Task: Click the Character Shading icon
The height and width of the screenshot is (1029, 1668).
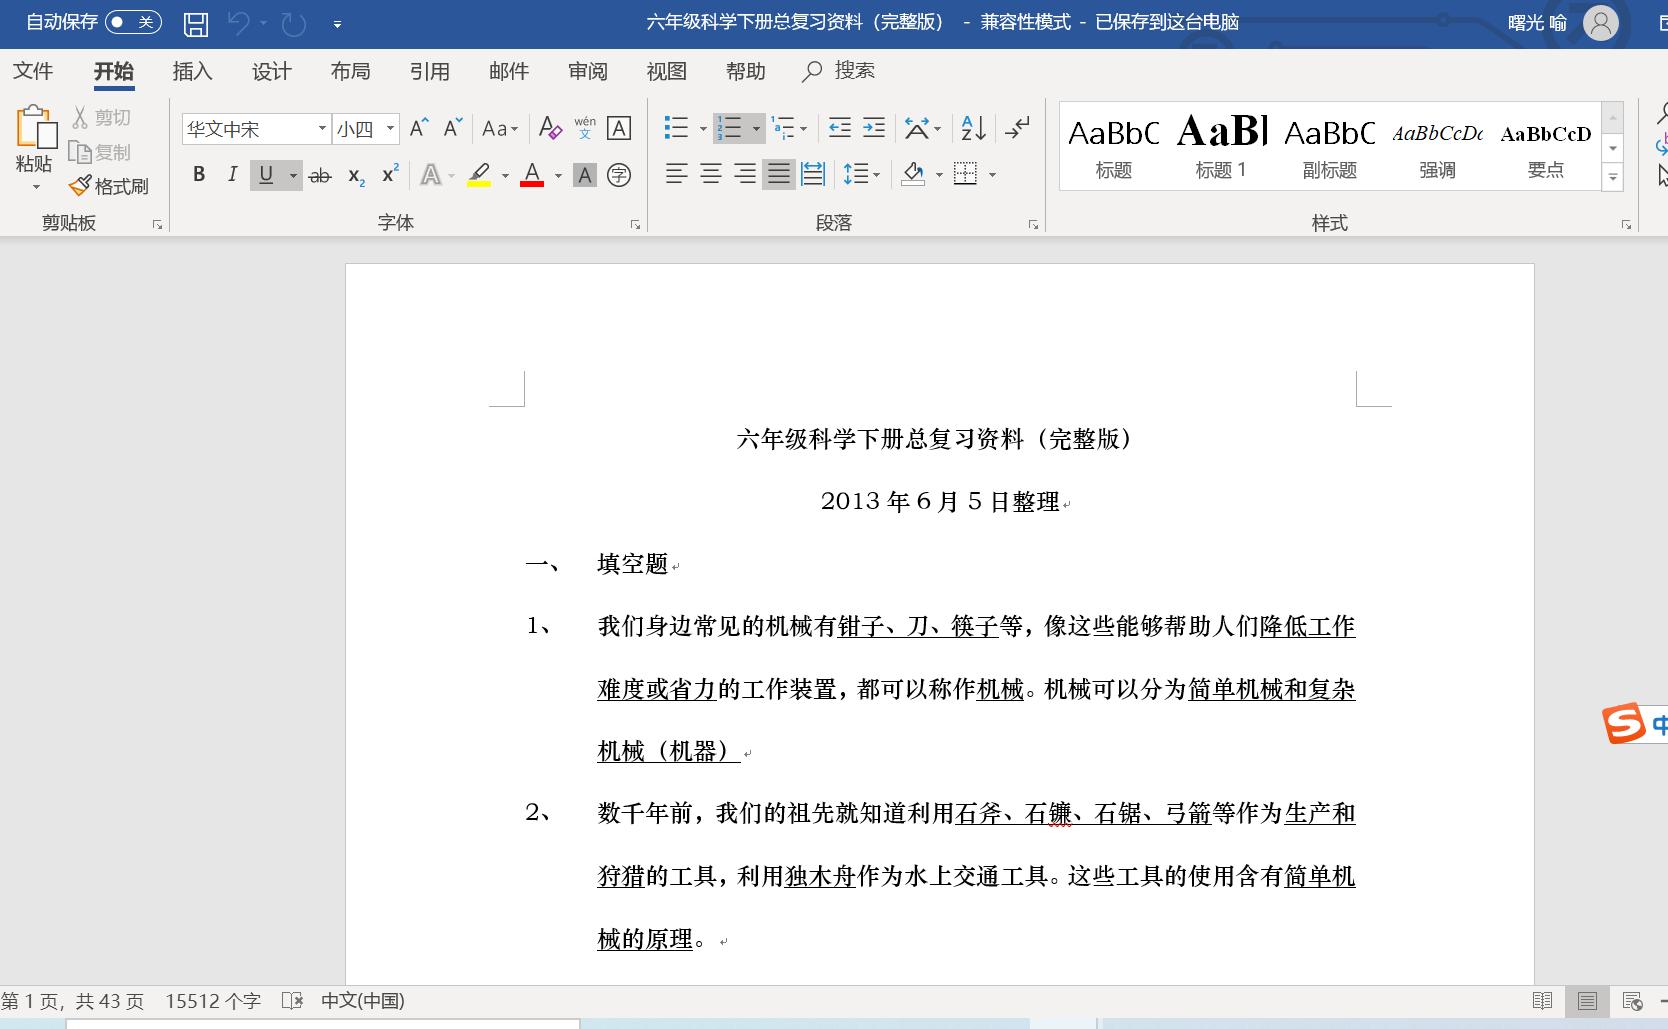Action: [x=585, y=175]
